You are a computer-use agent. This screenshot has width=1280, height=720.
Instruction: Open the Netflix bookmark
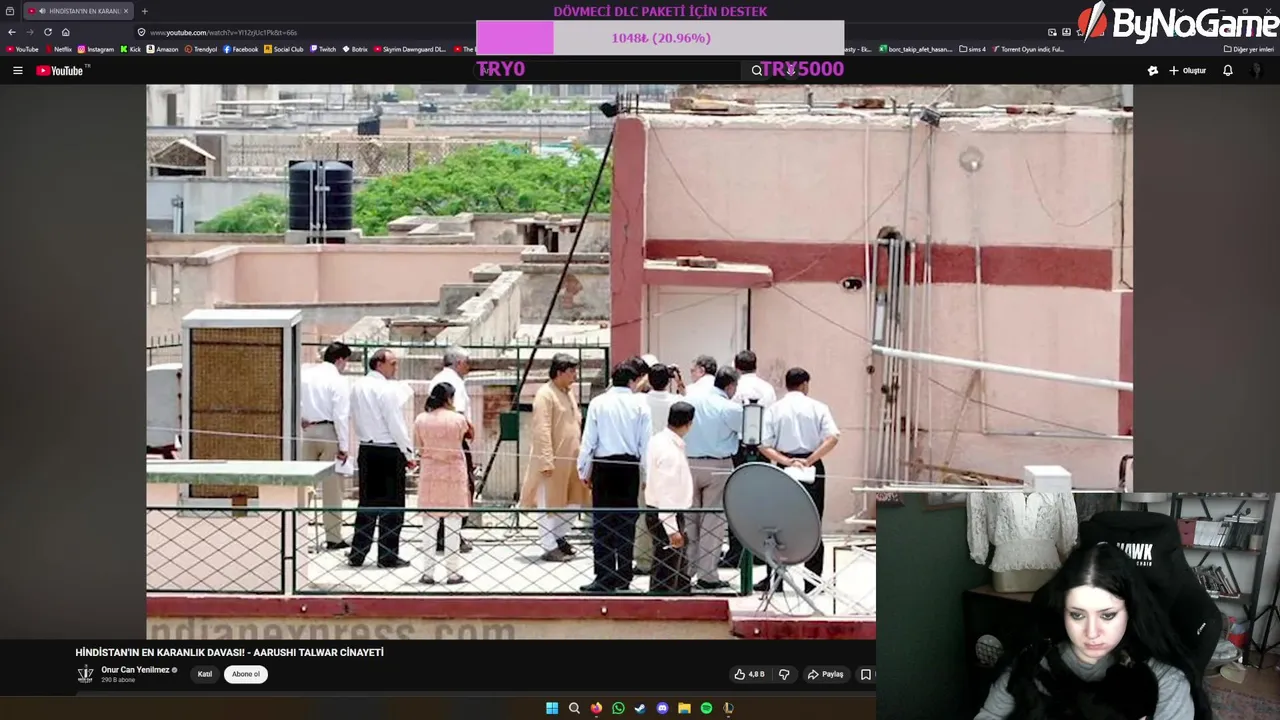pos(58,49)
